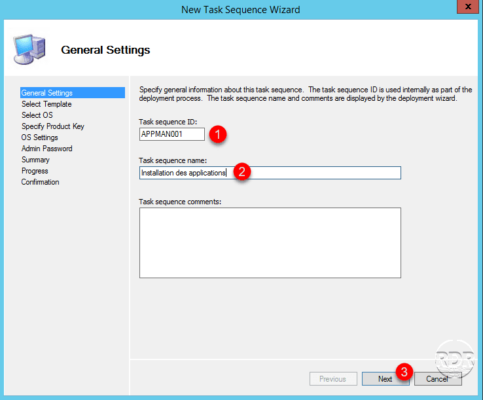Open the Select OS step
The image size is (483, 400).
point(37,115)
